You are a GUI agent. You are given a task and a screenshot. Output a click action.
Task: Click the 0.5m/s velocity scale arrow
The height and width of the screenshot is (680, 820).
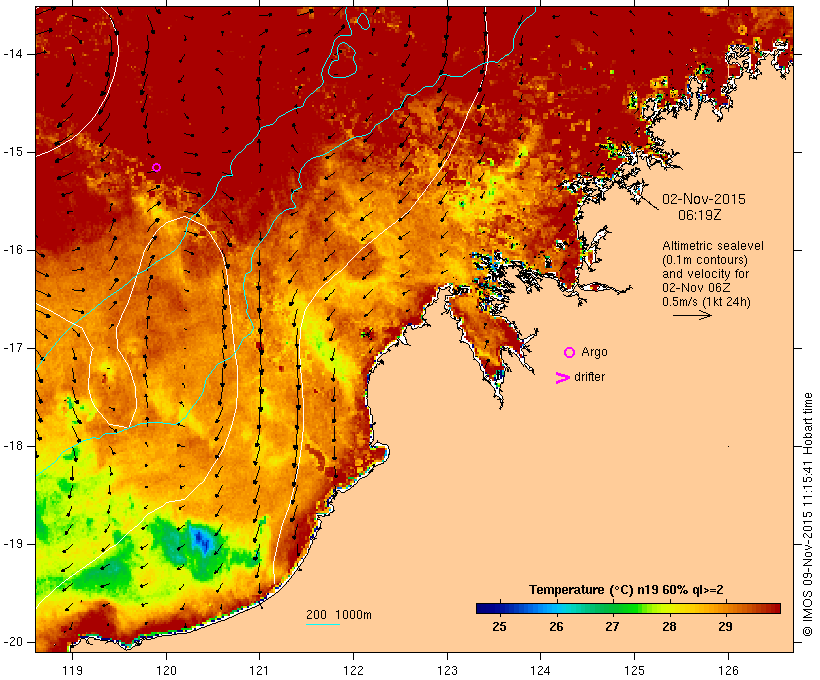pos(692,315)
